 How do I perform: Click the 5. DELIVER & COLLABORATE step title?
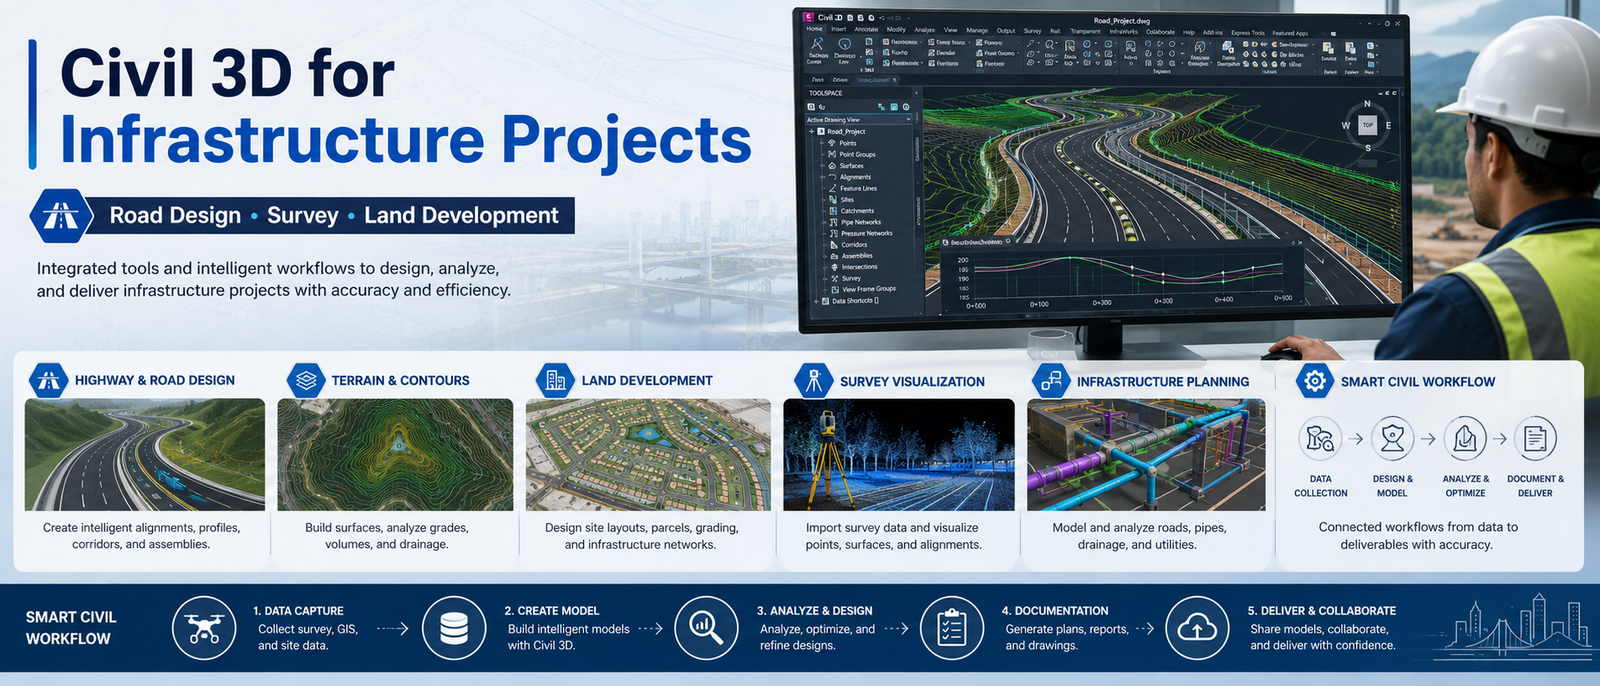1322,611
